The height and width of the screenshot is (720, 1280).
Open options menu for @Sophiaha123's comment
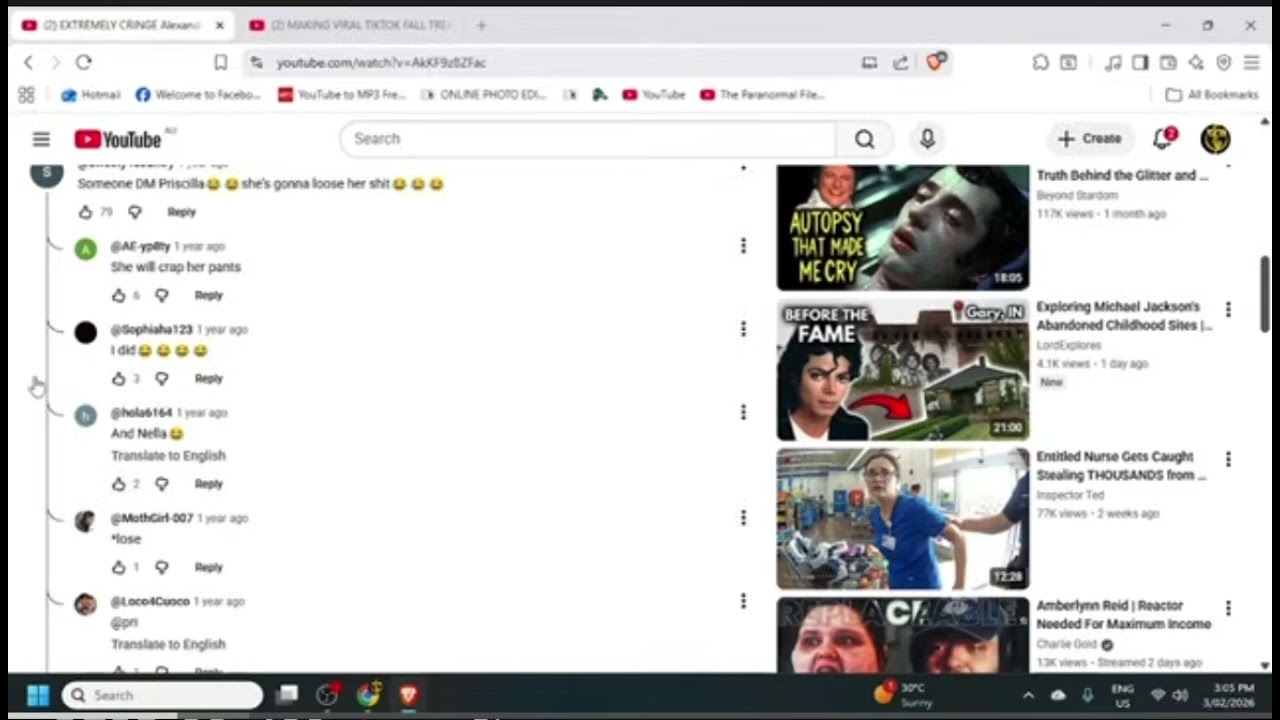pos(743,329)
